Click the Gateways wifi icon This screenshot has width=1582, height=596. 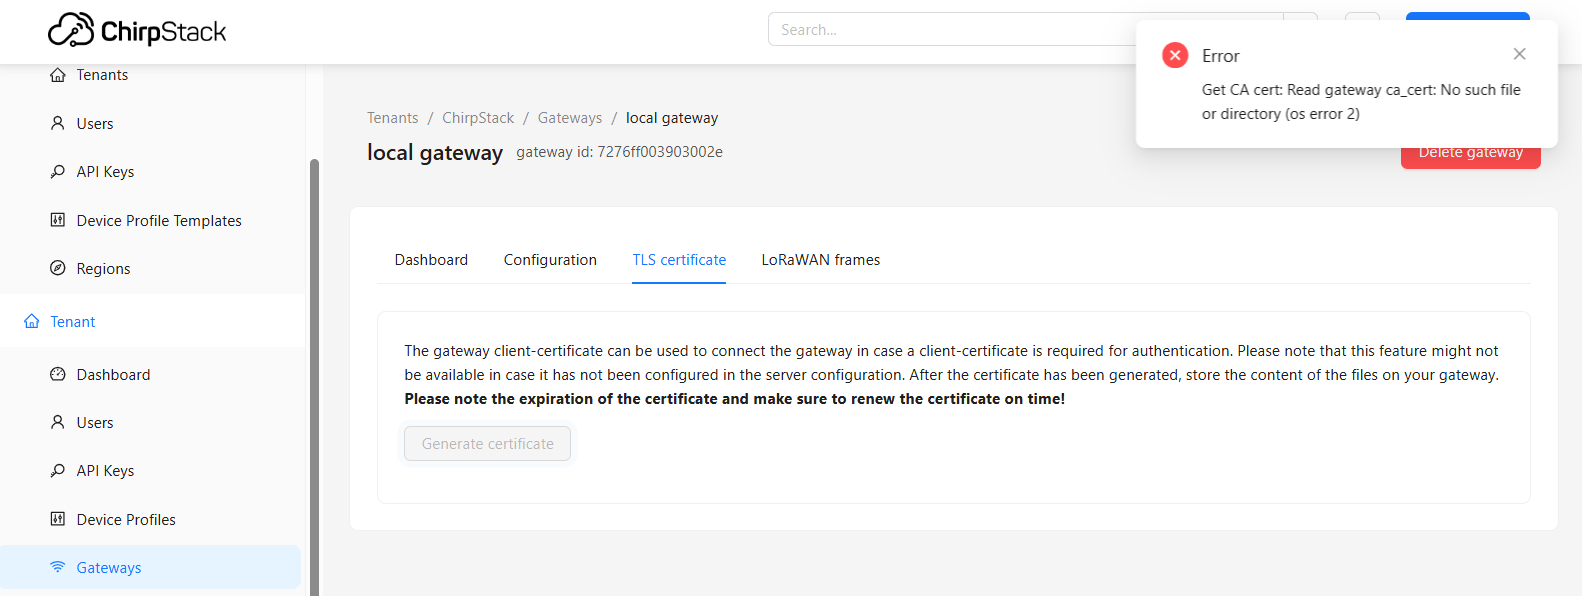click(x=58, y=567)
